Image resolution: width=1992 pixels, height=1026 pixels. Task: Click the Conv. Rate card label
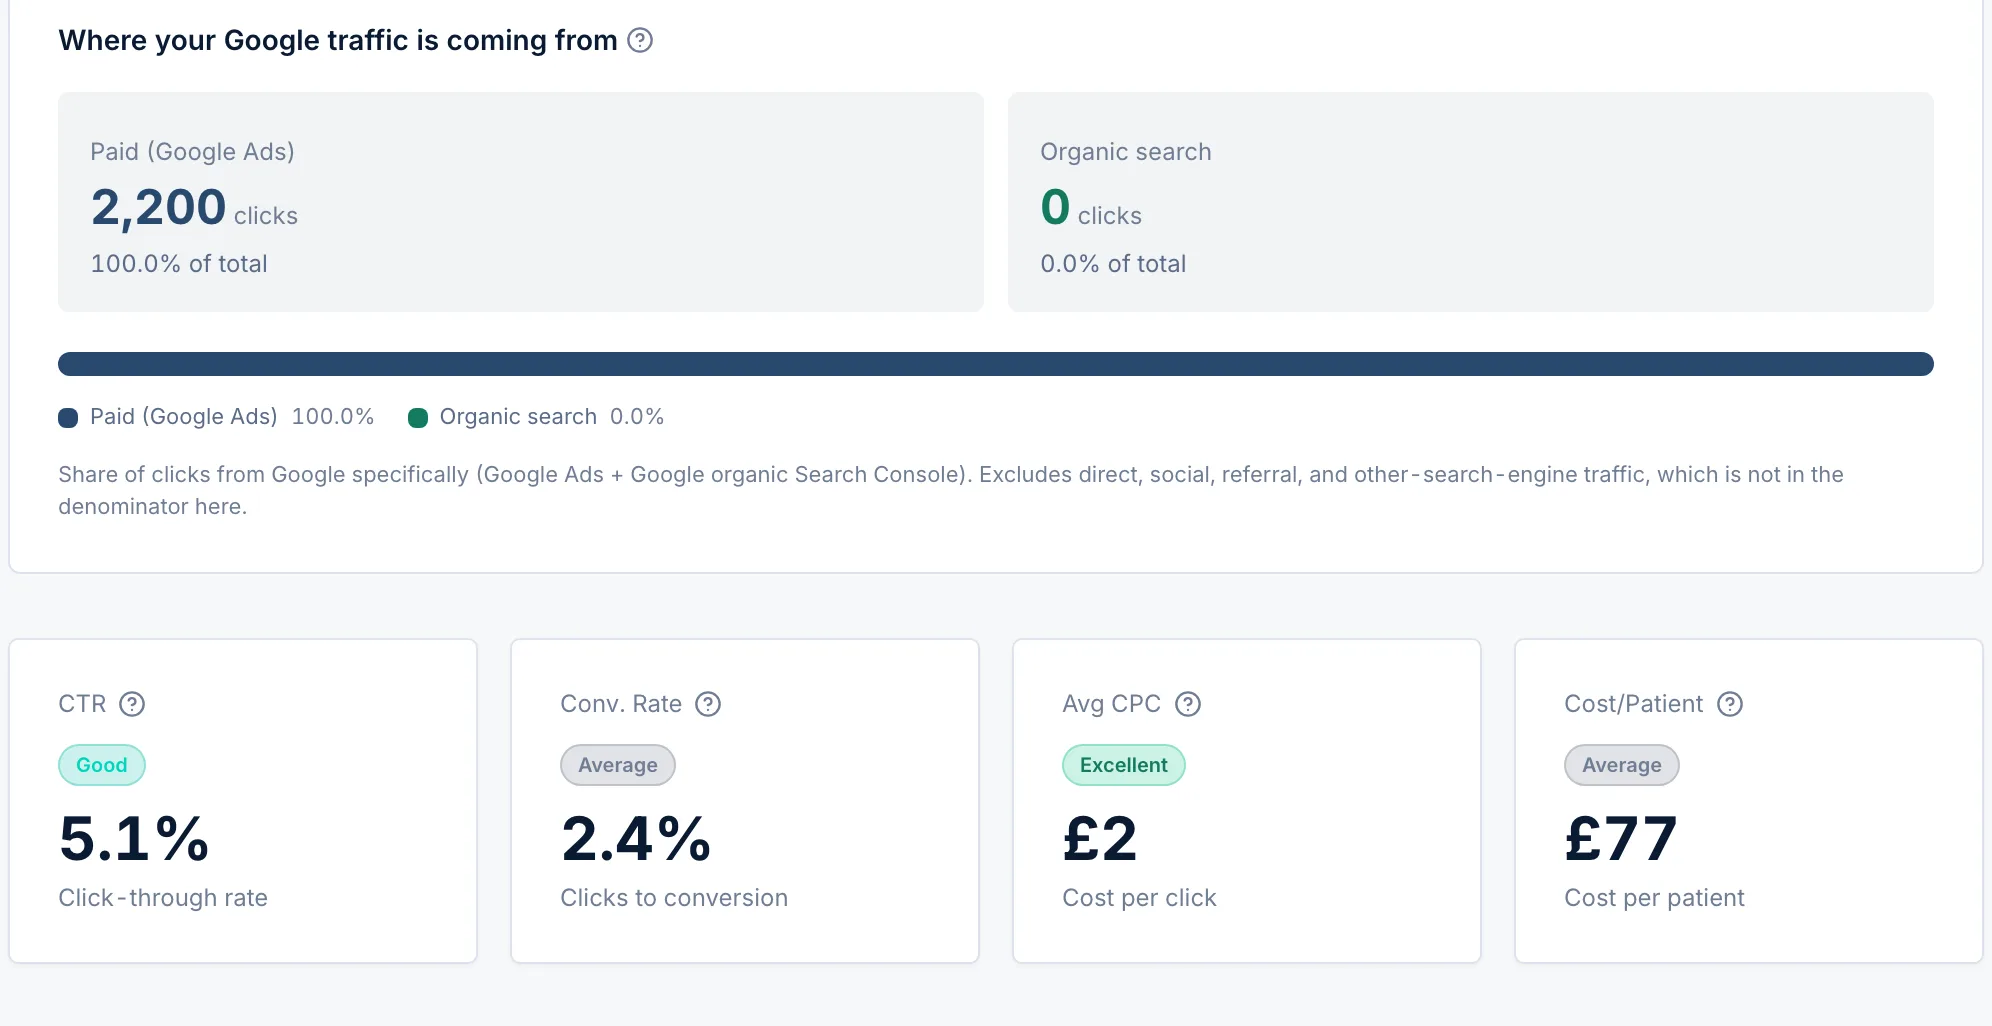pyautogui.click(x=621, y=704)
